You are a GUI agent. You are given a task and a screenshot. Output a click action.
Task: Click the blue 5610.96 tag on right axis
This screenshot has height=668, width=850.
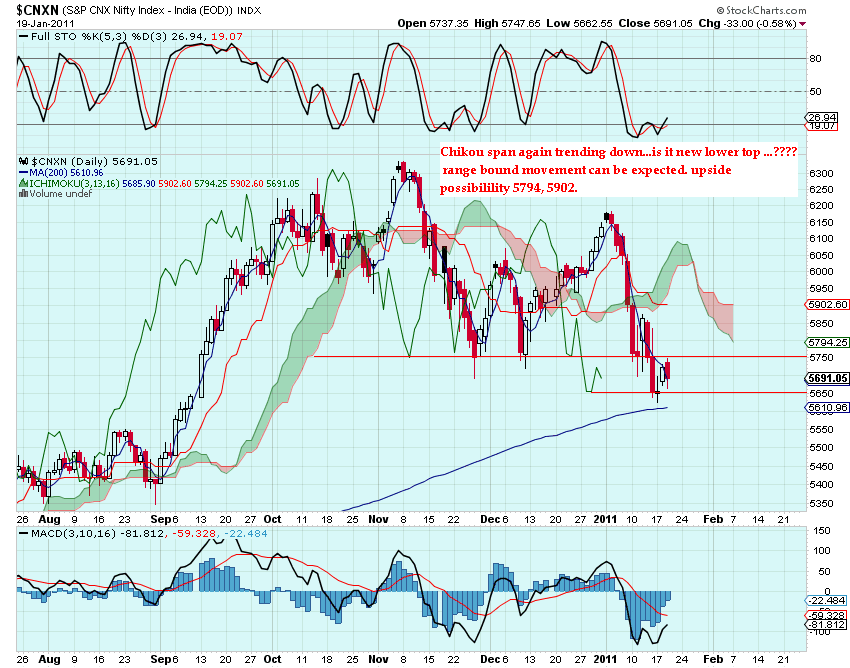828,408
